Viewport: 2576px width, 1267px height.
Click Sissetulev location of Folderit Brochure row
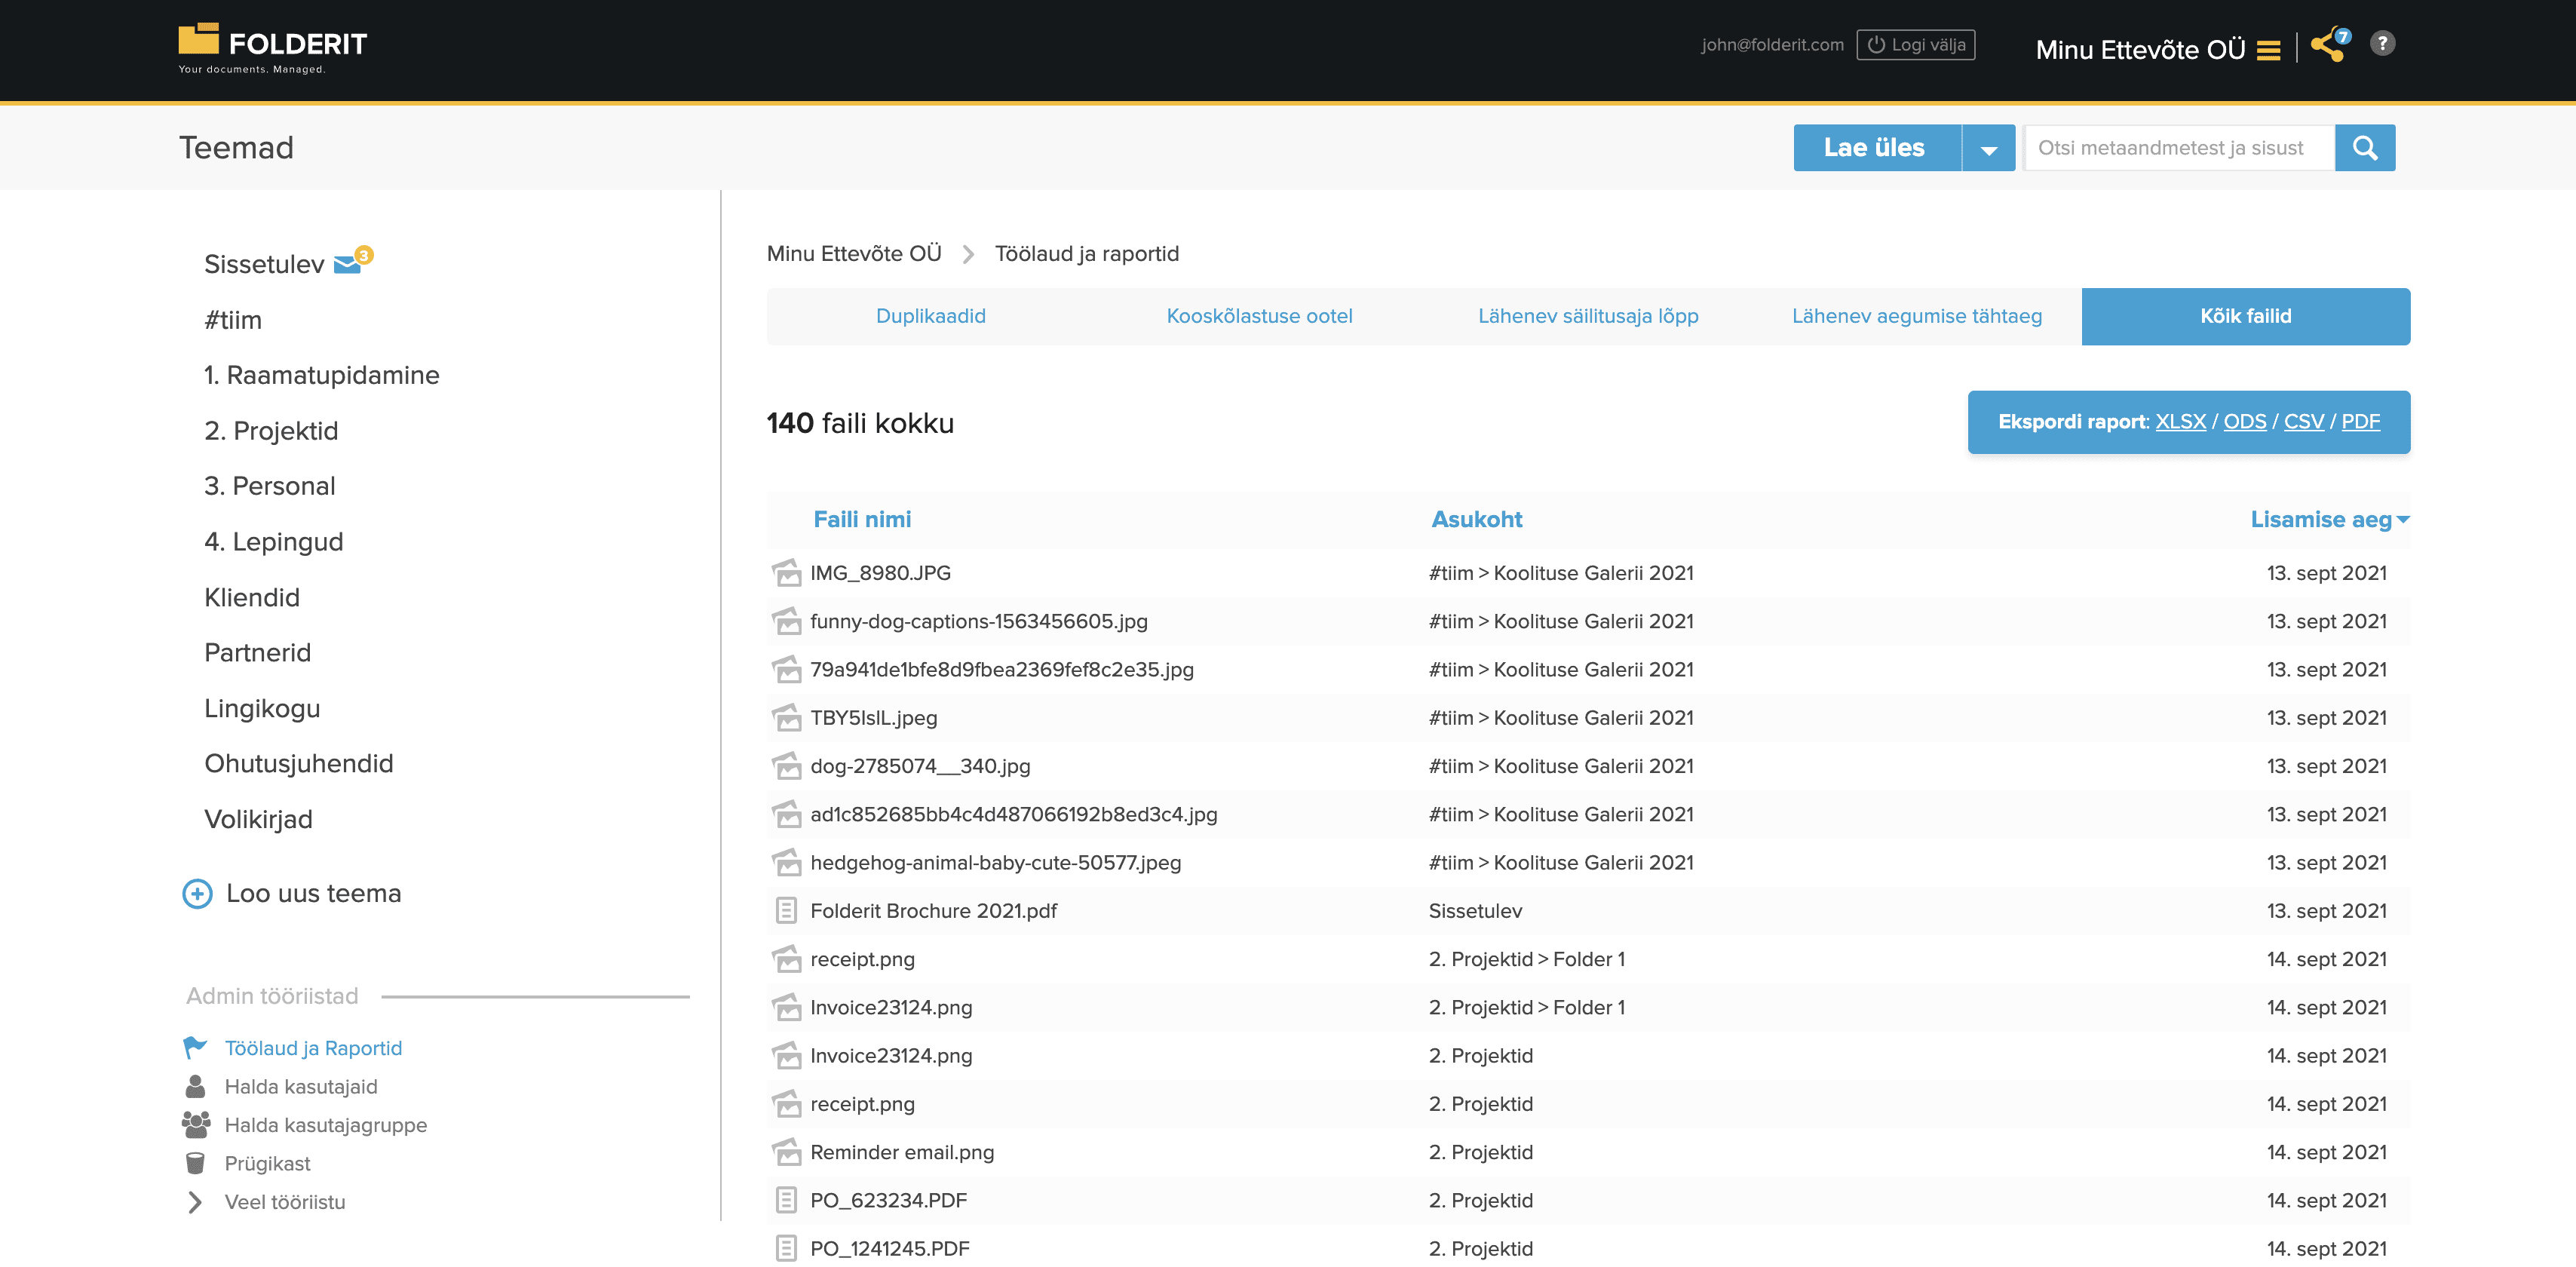coord(1476,911)
